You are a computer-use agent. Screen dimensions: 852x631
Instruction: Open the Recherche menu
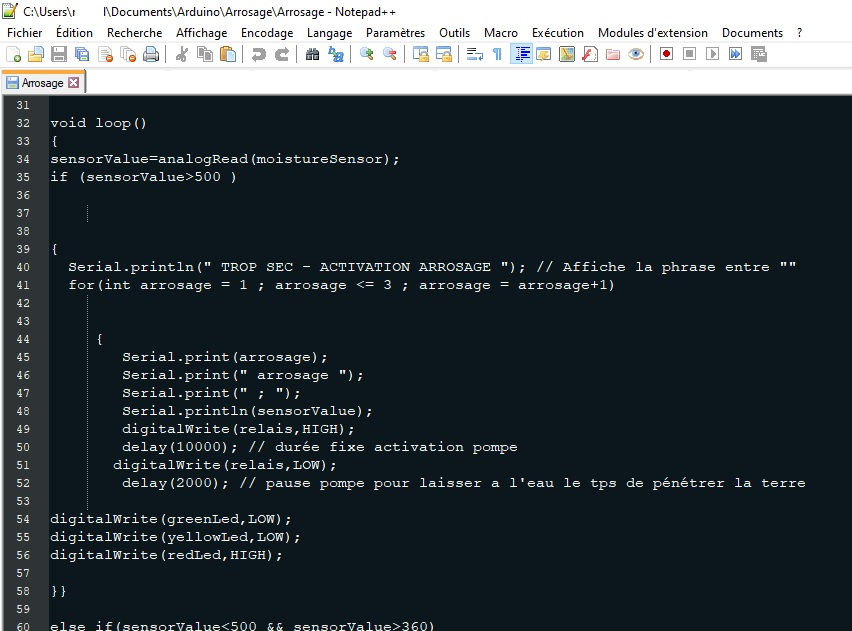(x=134, y=33)
